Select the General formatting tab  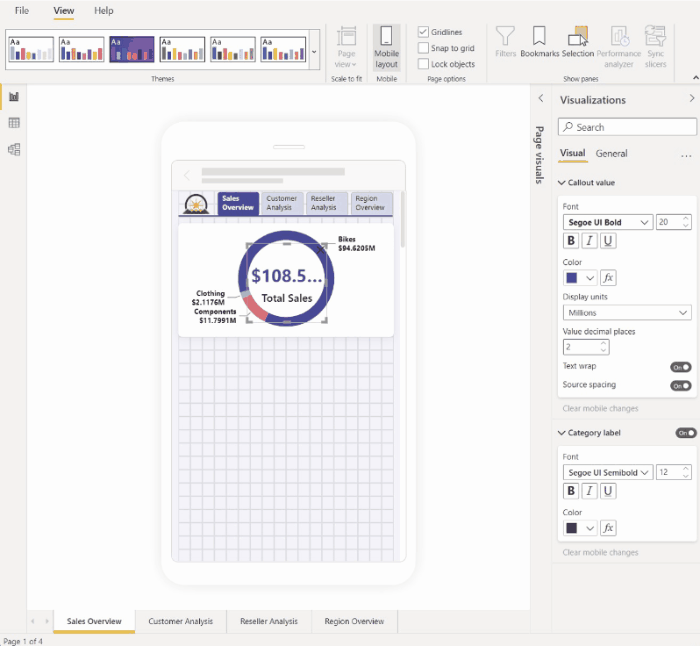click(612, 154)
